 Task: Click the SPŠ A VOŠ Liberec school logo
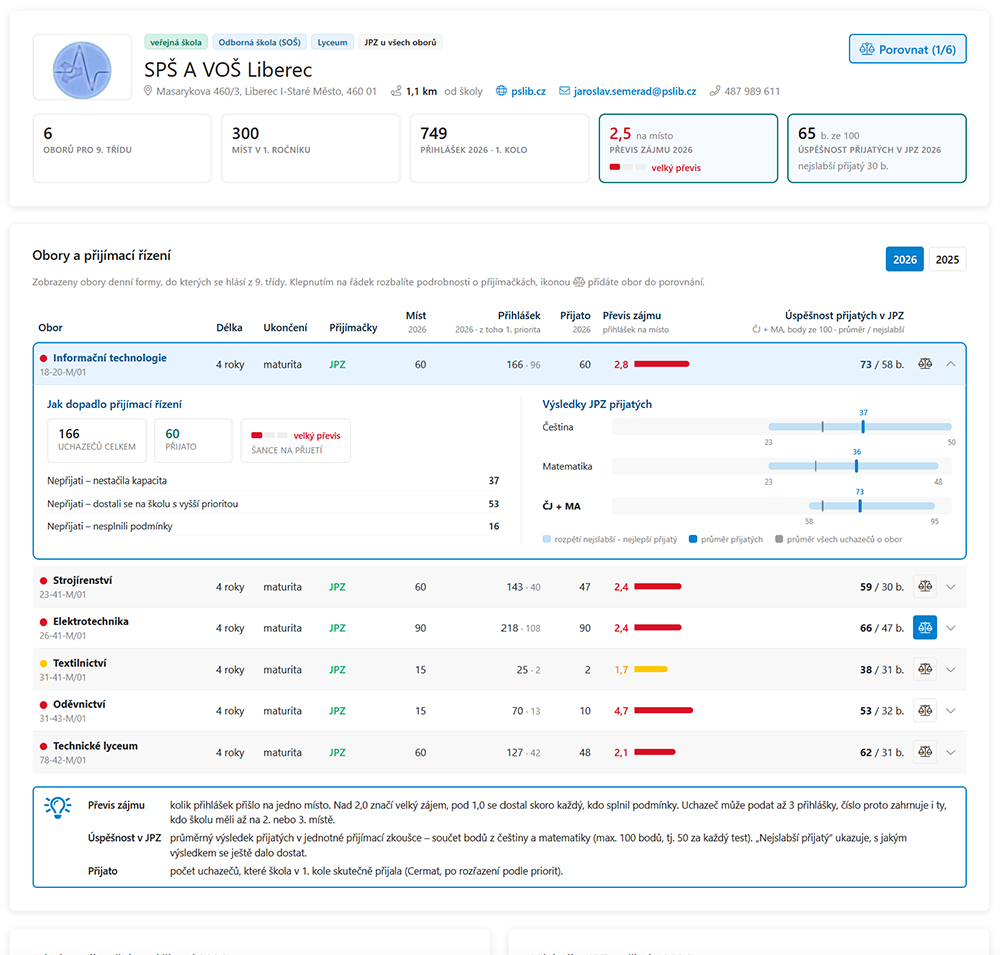[x=82, y=68]
